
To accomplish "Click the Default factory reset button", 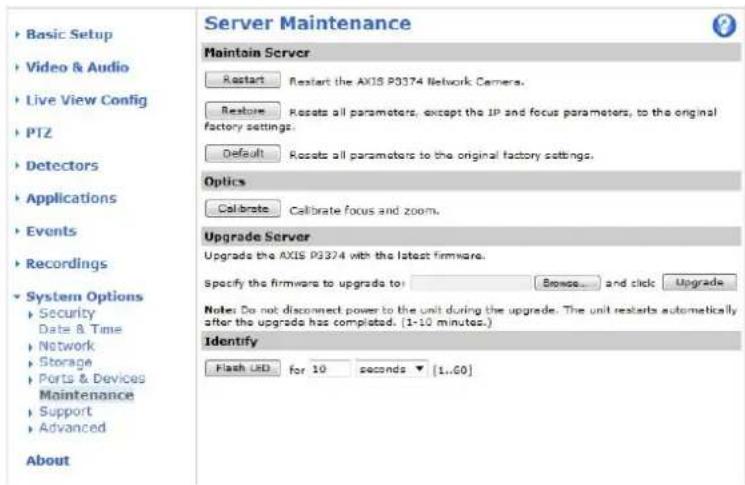I will (x=243, y=154).
